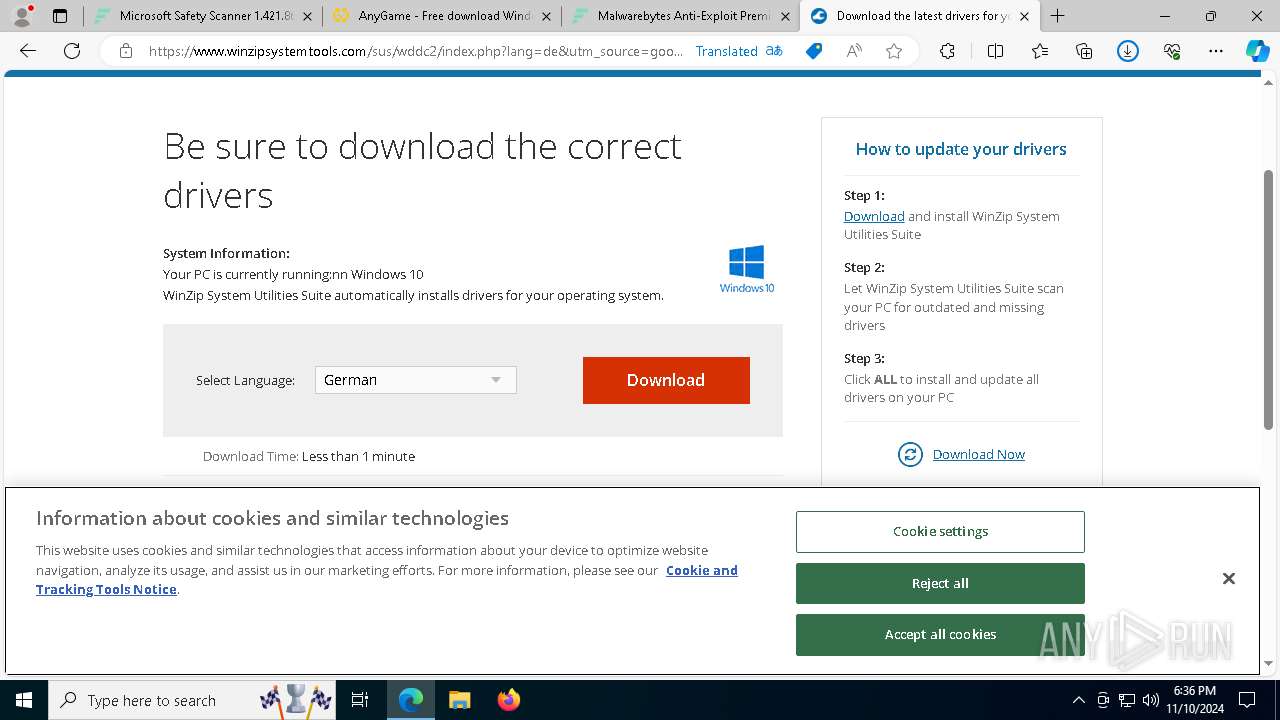Open the network tray icon
Image resolution: width=1280 pixels, height=720 pixels.
1127,700
